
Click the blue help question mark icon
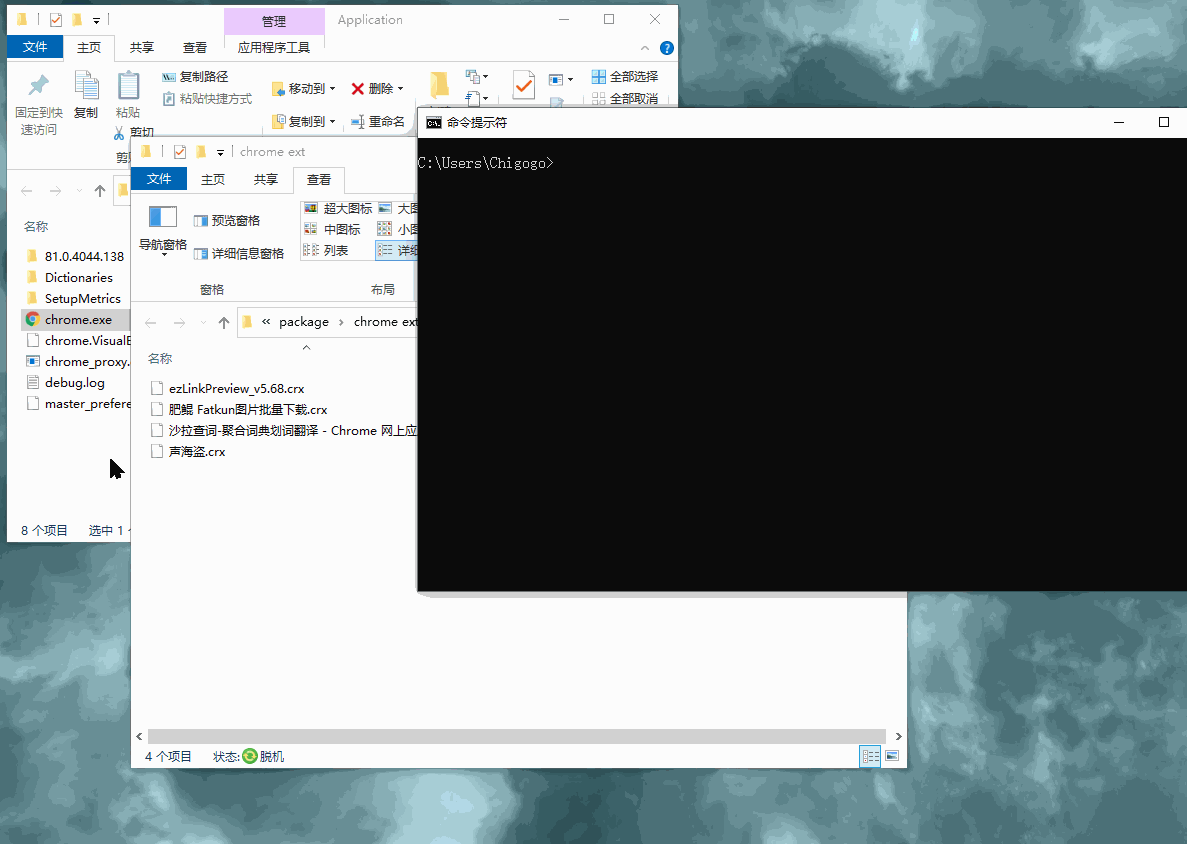[667, 48]
